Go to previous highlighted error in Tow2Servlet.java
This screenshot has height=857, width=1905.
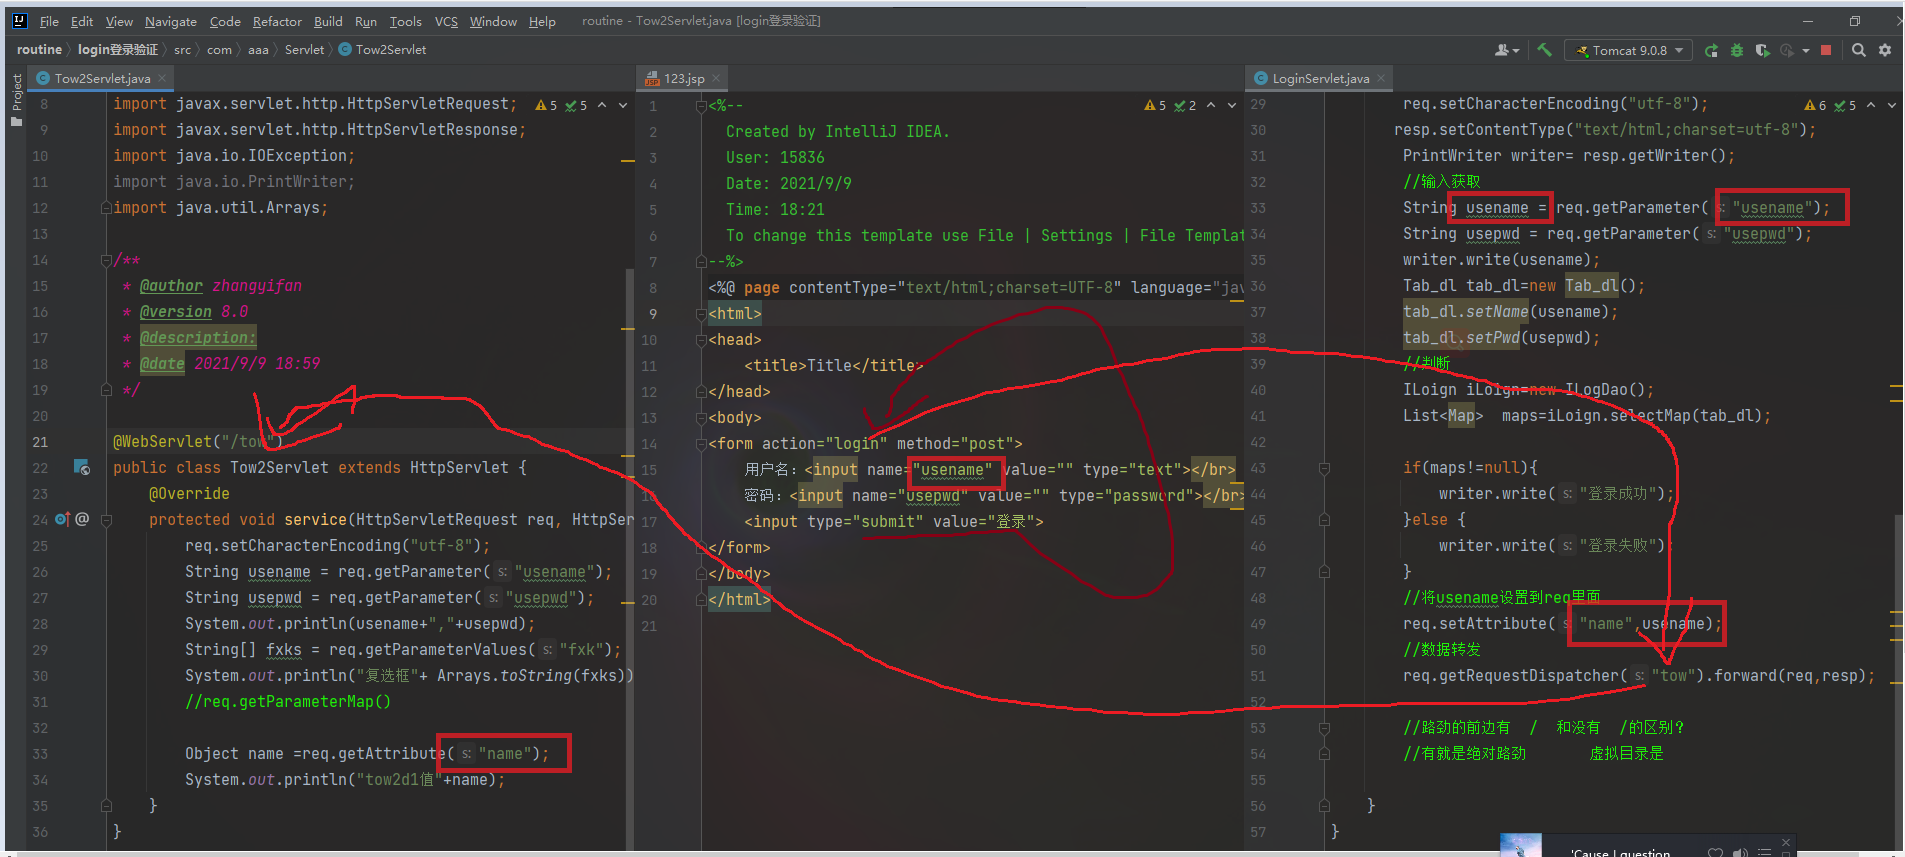(x=602, y=105)
